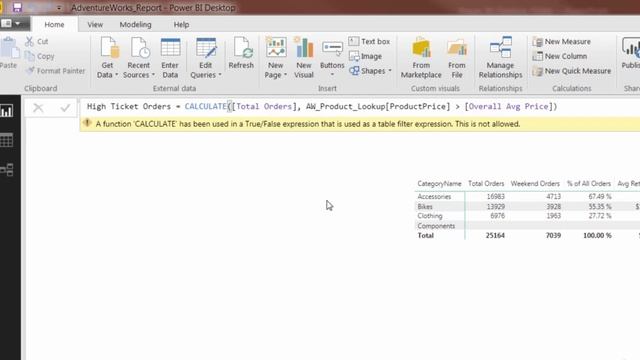Click the Total row label
This screenshot has width=640, height=360.
pyautogui.click(x=425, y=235)
